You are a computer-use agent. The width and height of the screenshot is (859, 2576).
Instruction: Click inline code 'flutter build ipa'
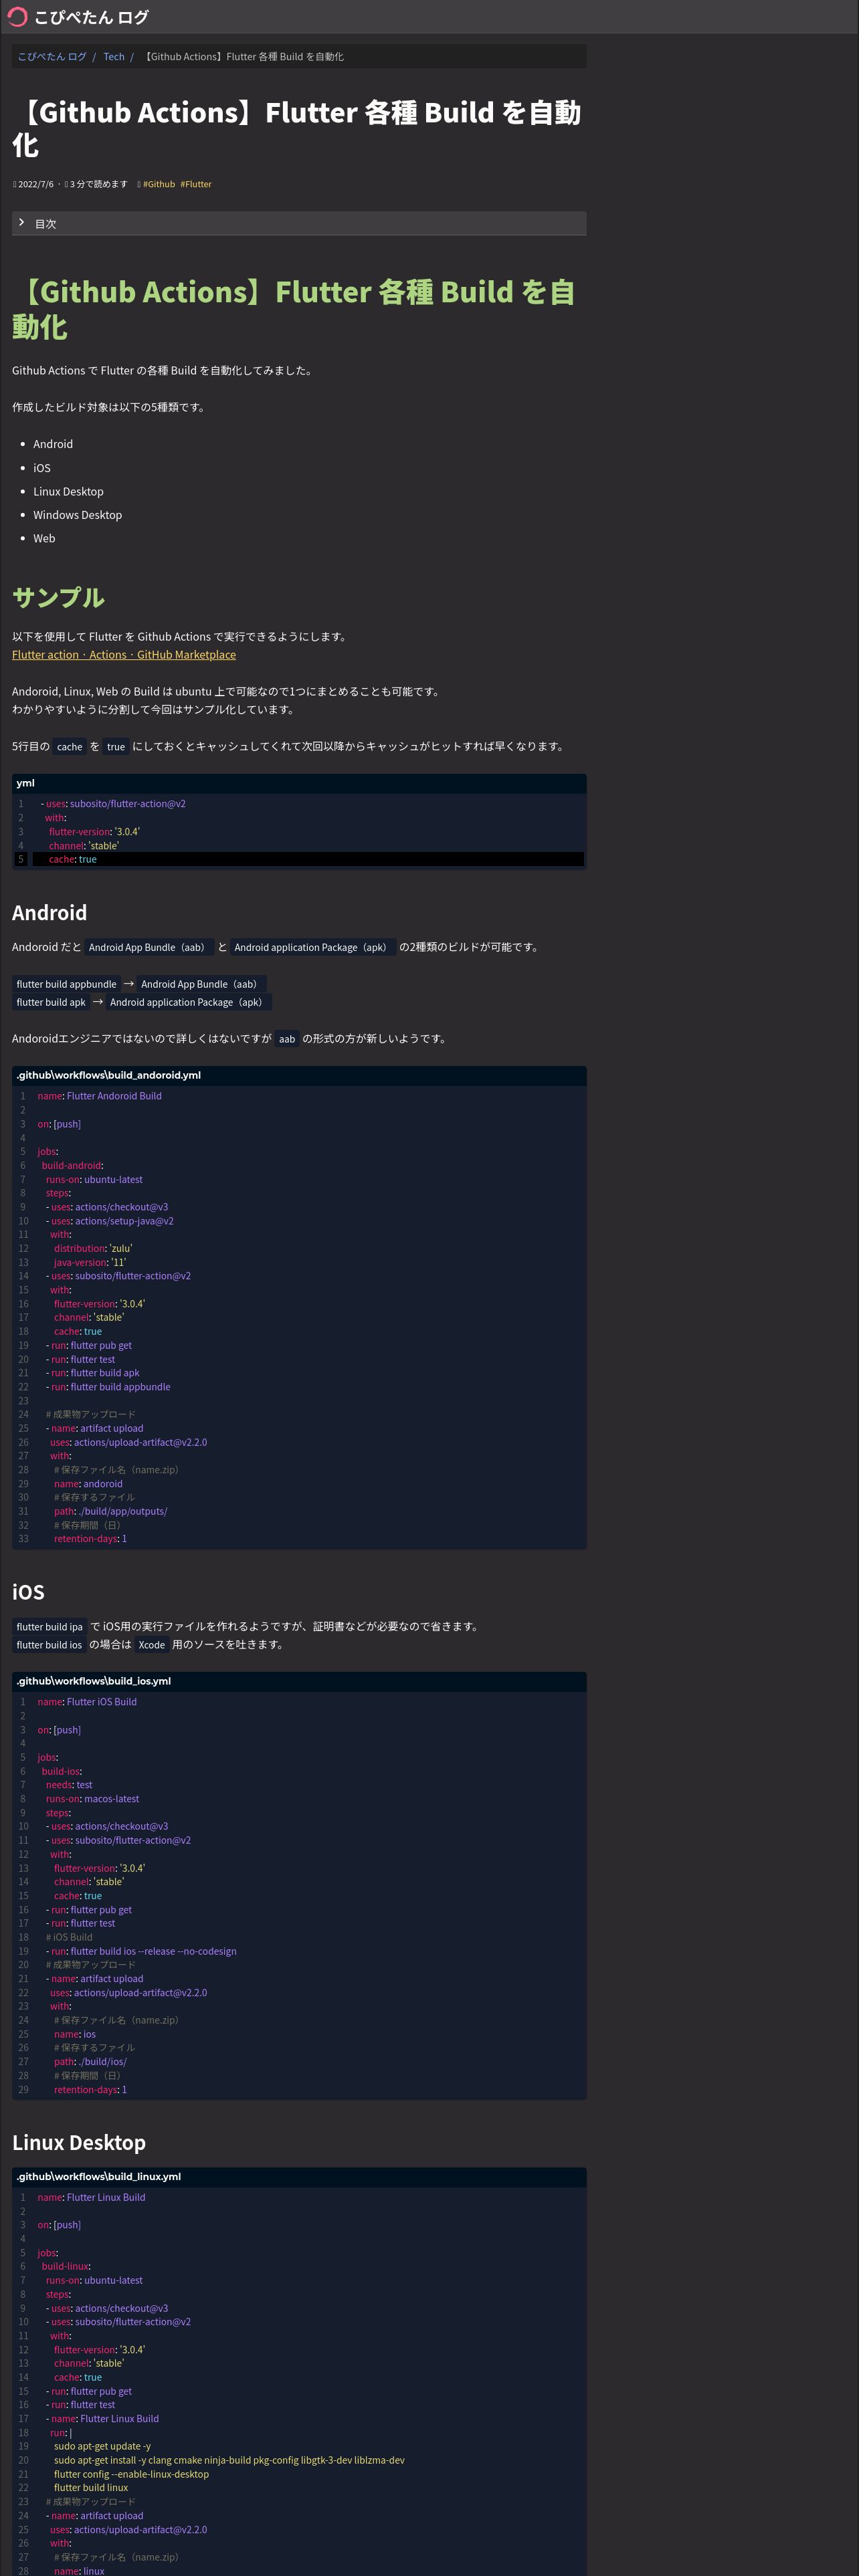pyautogui.click(x=49, y=1626)
